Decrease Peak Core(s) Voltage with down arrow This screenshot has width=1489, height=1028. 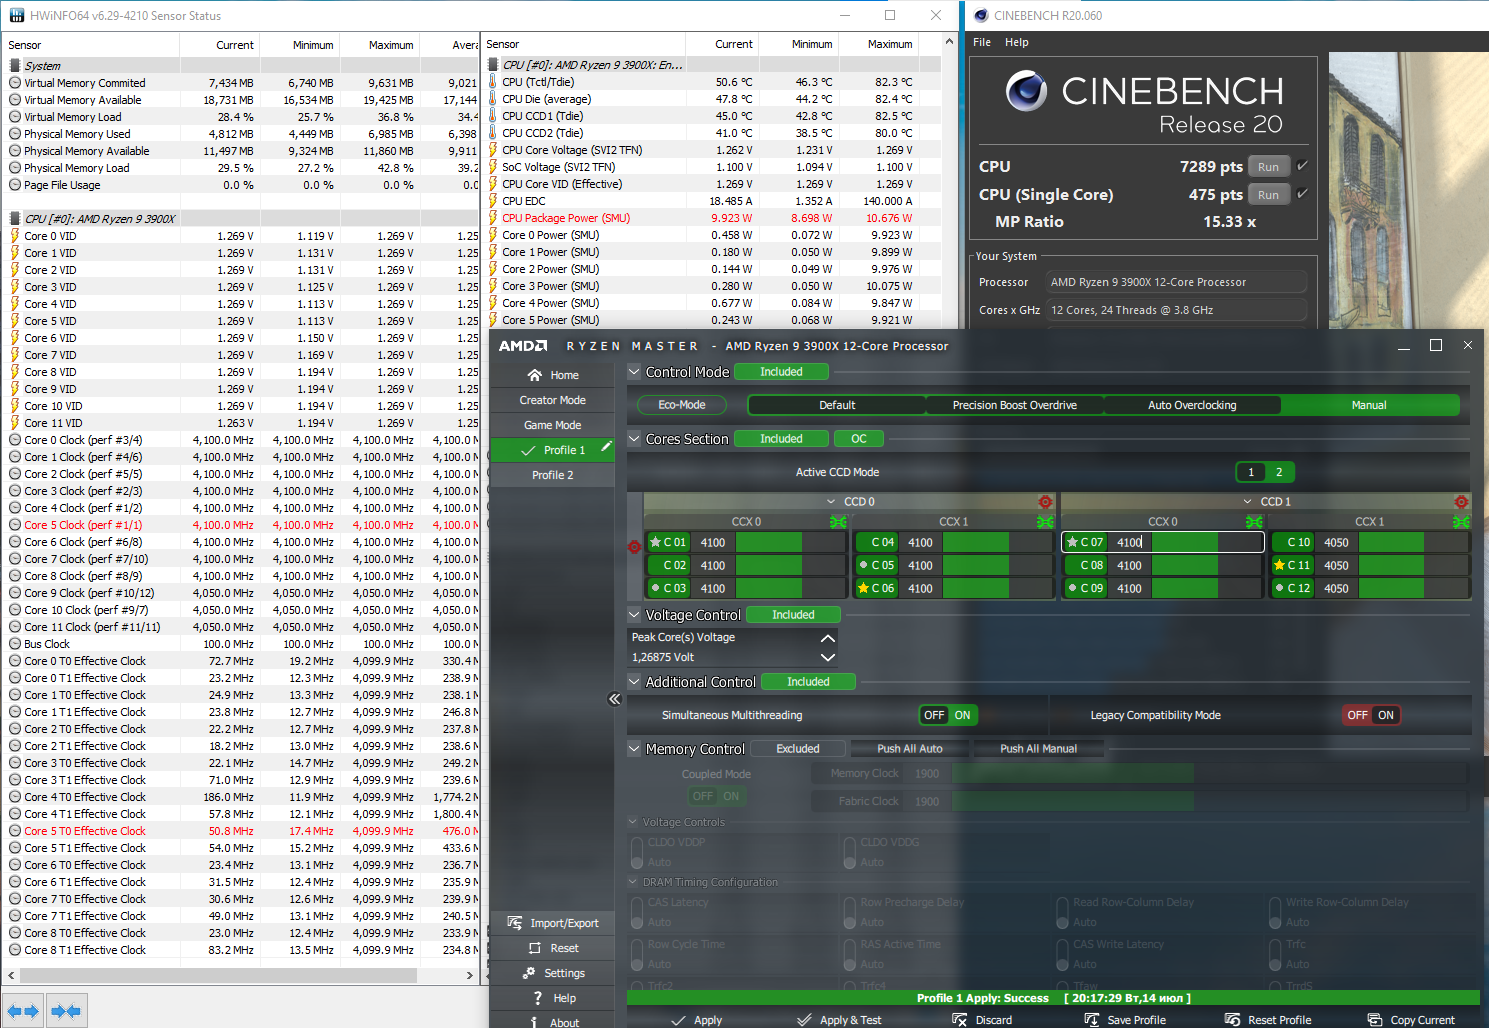(827, 657)
